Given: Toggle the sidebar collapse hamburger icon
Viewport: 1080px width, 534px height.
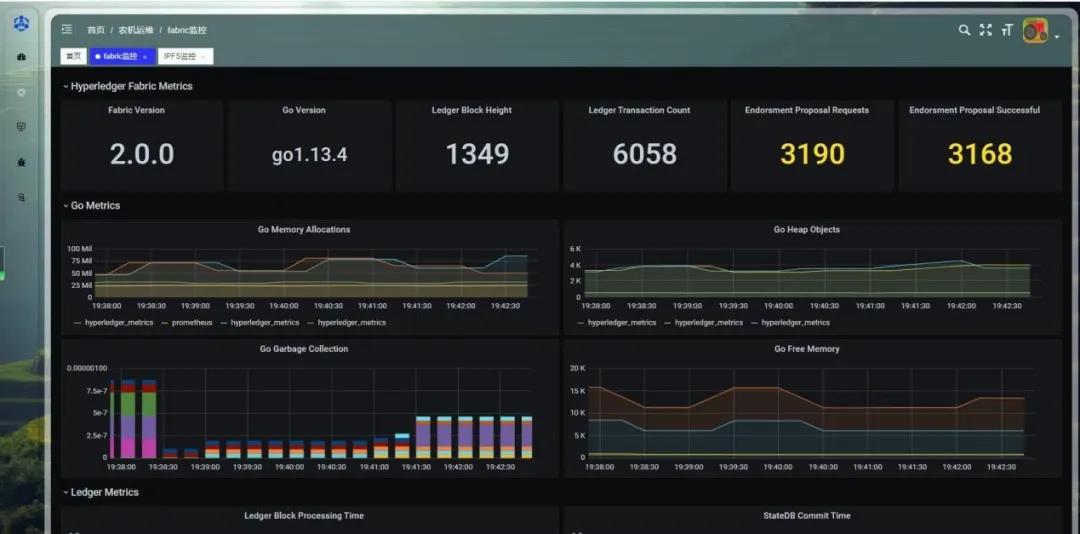Looking at the screenshot, I should click(67, 30).
